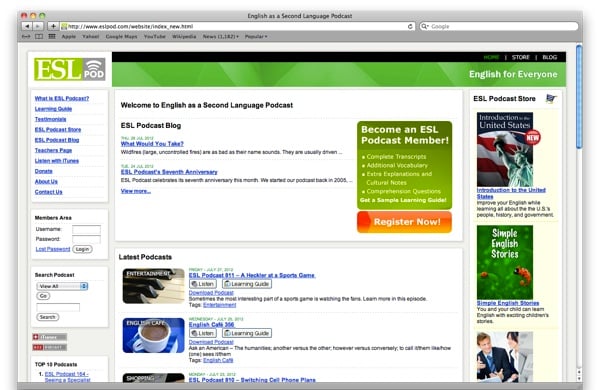Open the Google Maps bookmark
This screenshot has width=600, height=390.
(x=121, y=37)
